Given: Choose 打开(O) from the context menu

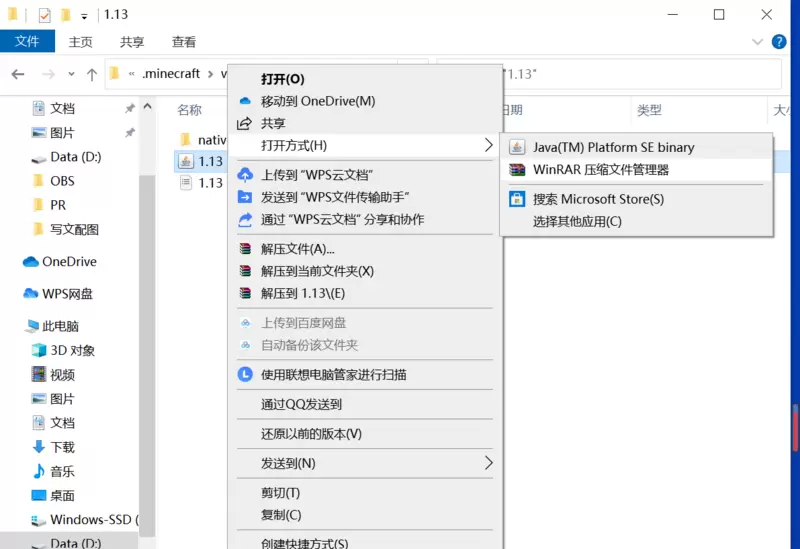Looking at the screenshot, I should pyautogui.click(x=365, y=79).
